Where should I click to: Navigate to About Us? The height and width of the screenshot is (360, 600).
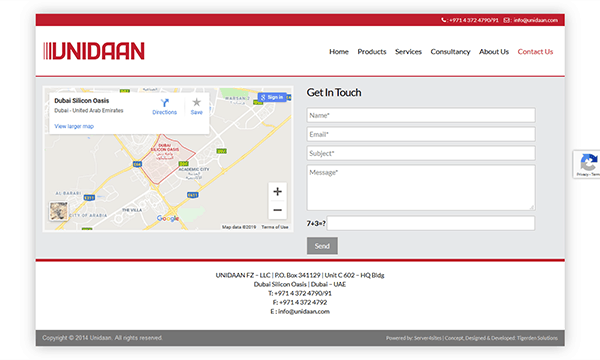494,52
